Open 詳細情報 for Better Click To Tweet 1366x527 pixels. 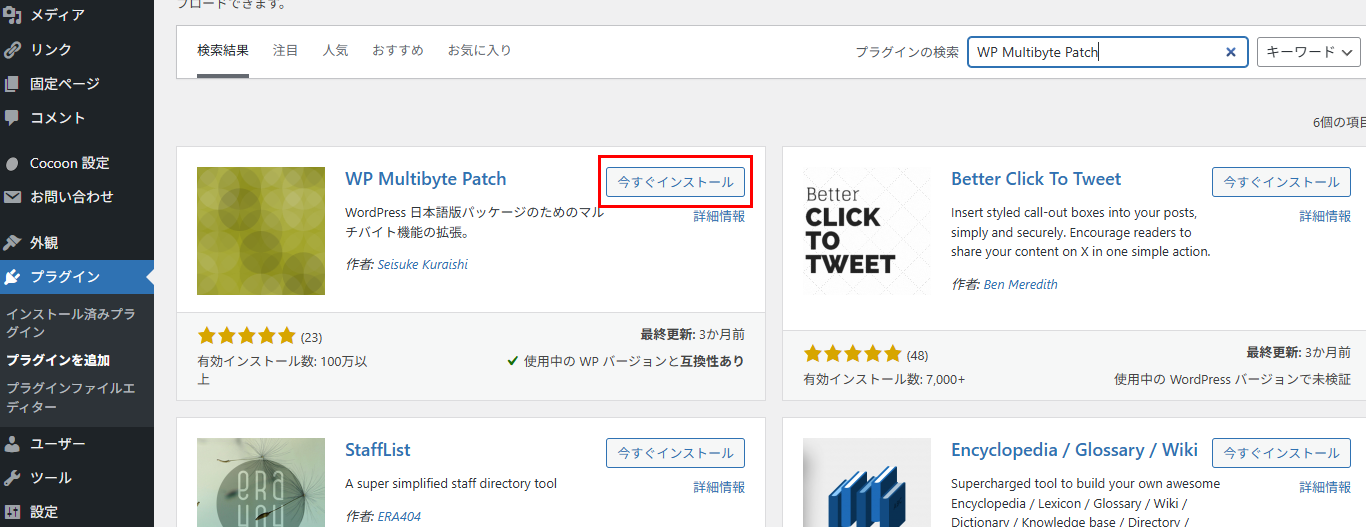click(1325, 216)
